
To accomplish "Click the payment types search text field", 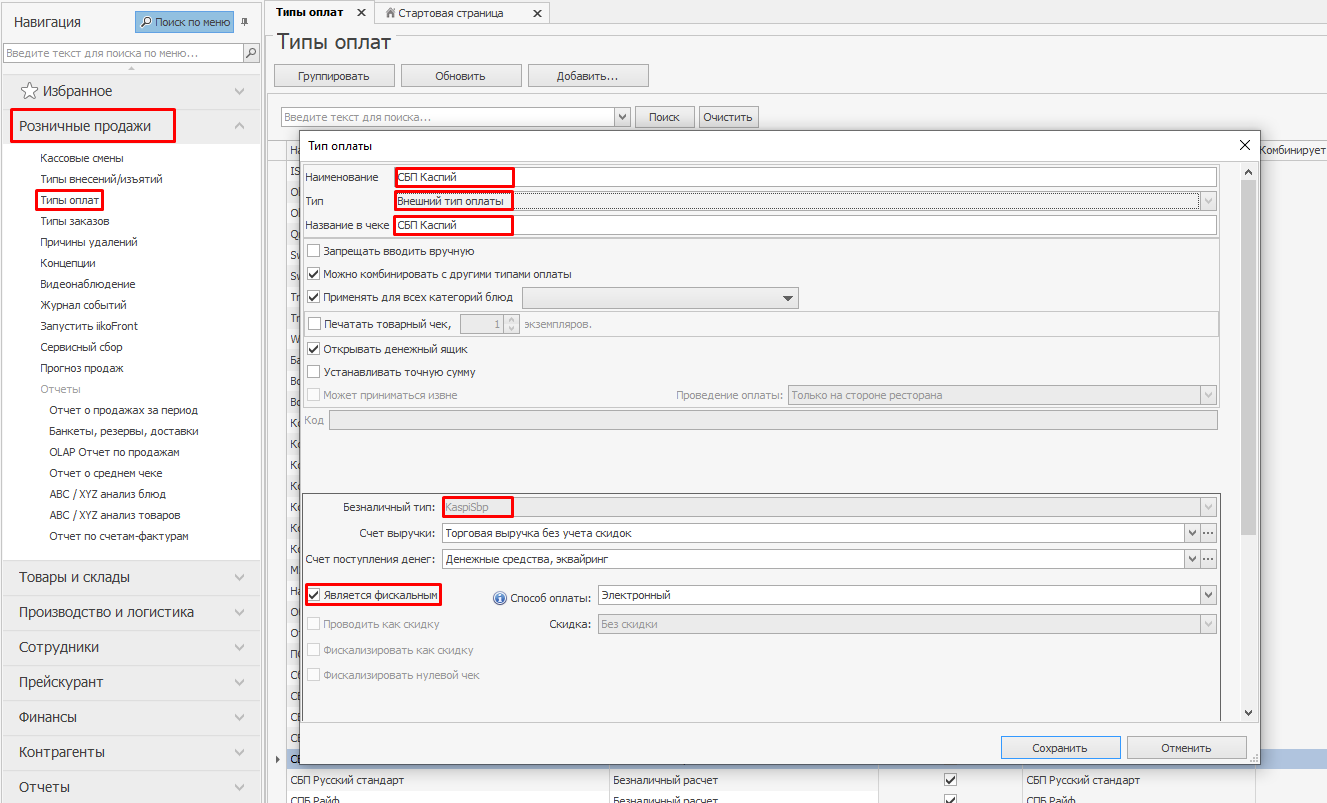I will coord(448,117).
